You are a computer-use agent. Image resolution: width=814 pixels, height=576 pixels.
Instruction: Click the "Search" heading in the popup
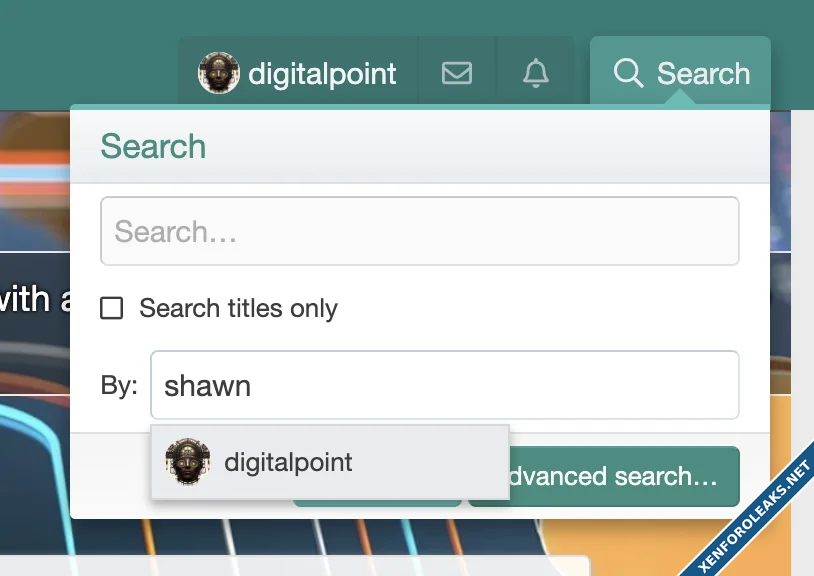point(153,147)
